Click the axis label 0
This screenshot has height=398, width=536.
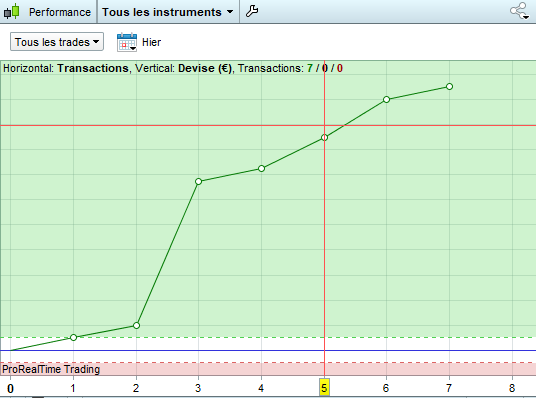11,388
